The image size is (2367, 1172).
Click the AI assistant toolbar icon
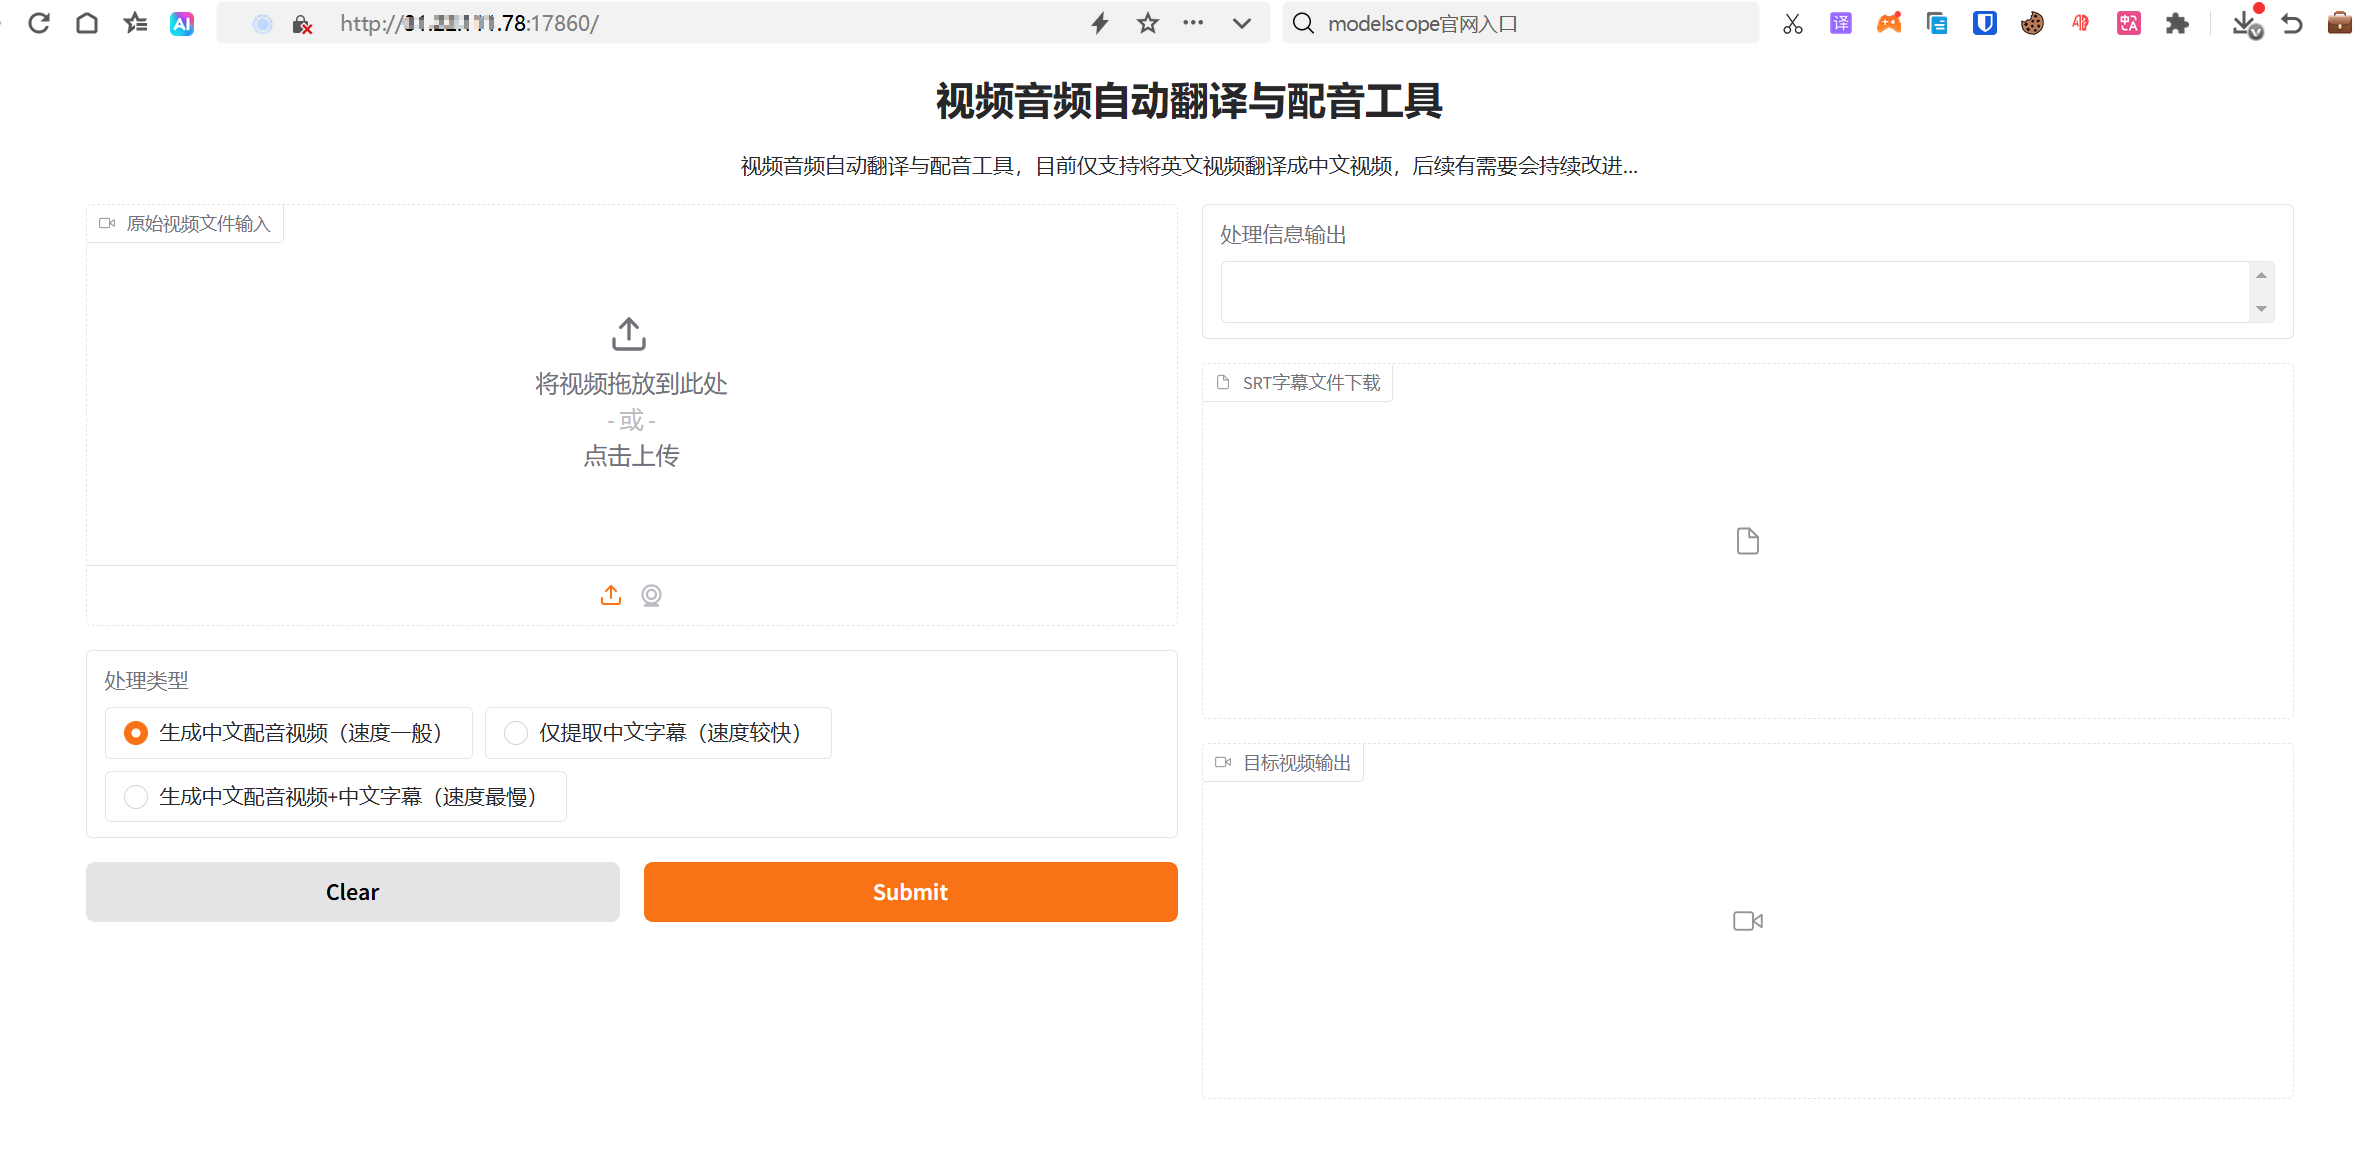pyautogui.click(x=182, y=23)
